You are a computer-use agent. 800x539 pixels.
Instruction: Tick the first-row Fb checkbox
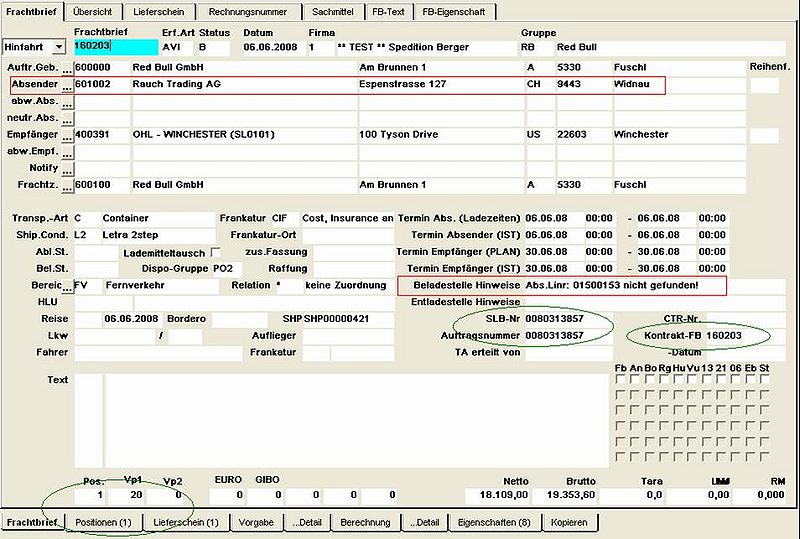(x=620, y=379)
